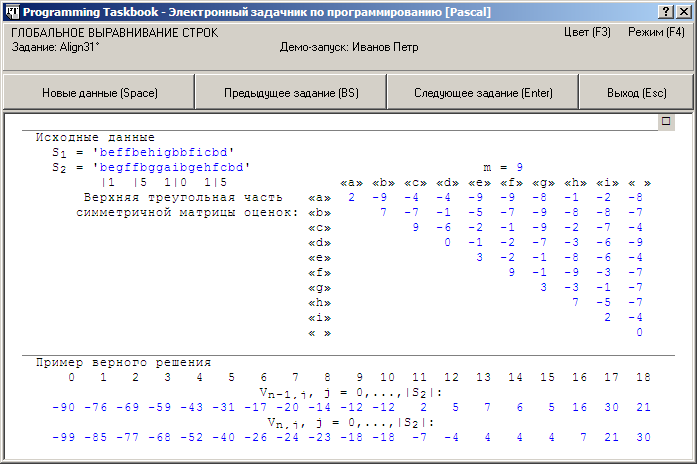Click the Programming Taskbook title bar icon
The width and height of the screenshot is (697, 464).
(10, 10)
